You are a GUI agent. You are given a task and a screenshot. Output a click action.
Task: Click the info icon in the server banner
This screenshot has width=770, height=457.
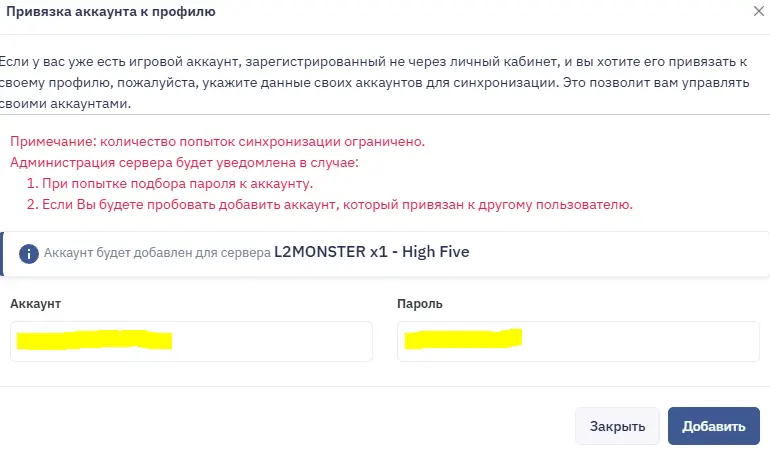29,253
